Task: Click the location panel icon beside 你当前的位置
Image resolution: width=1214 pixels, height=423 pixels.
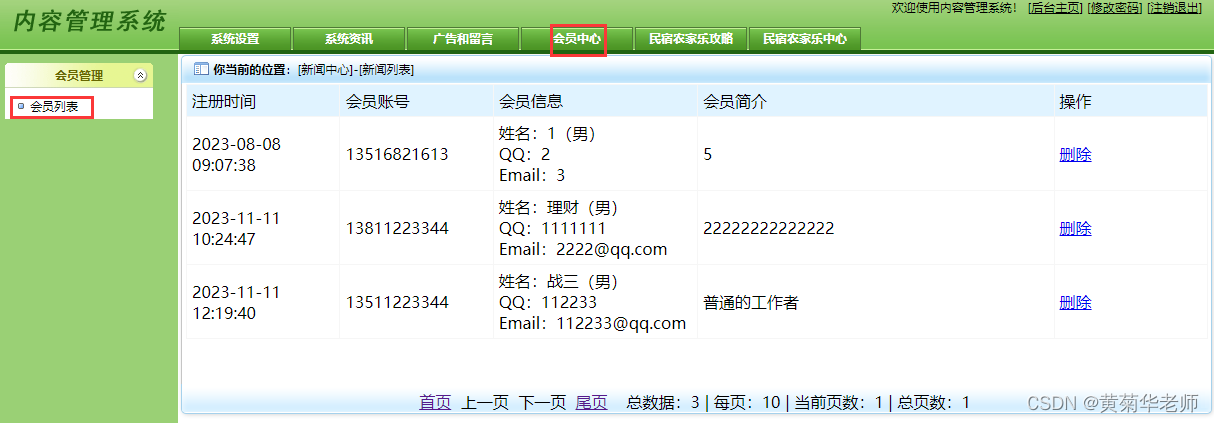Action: 200,69
